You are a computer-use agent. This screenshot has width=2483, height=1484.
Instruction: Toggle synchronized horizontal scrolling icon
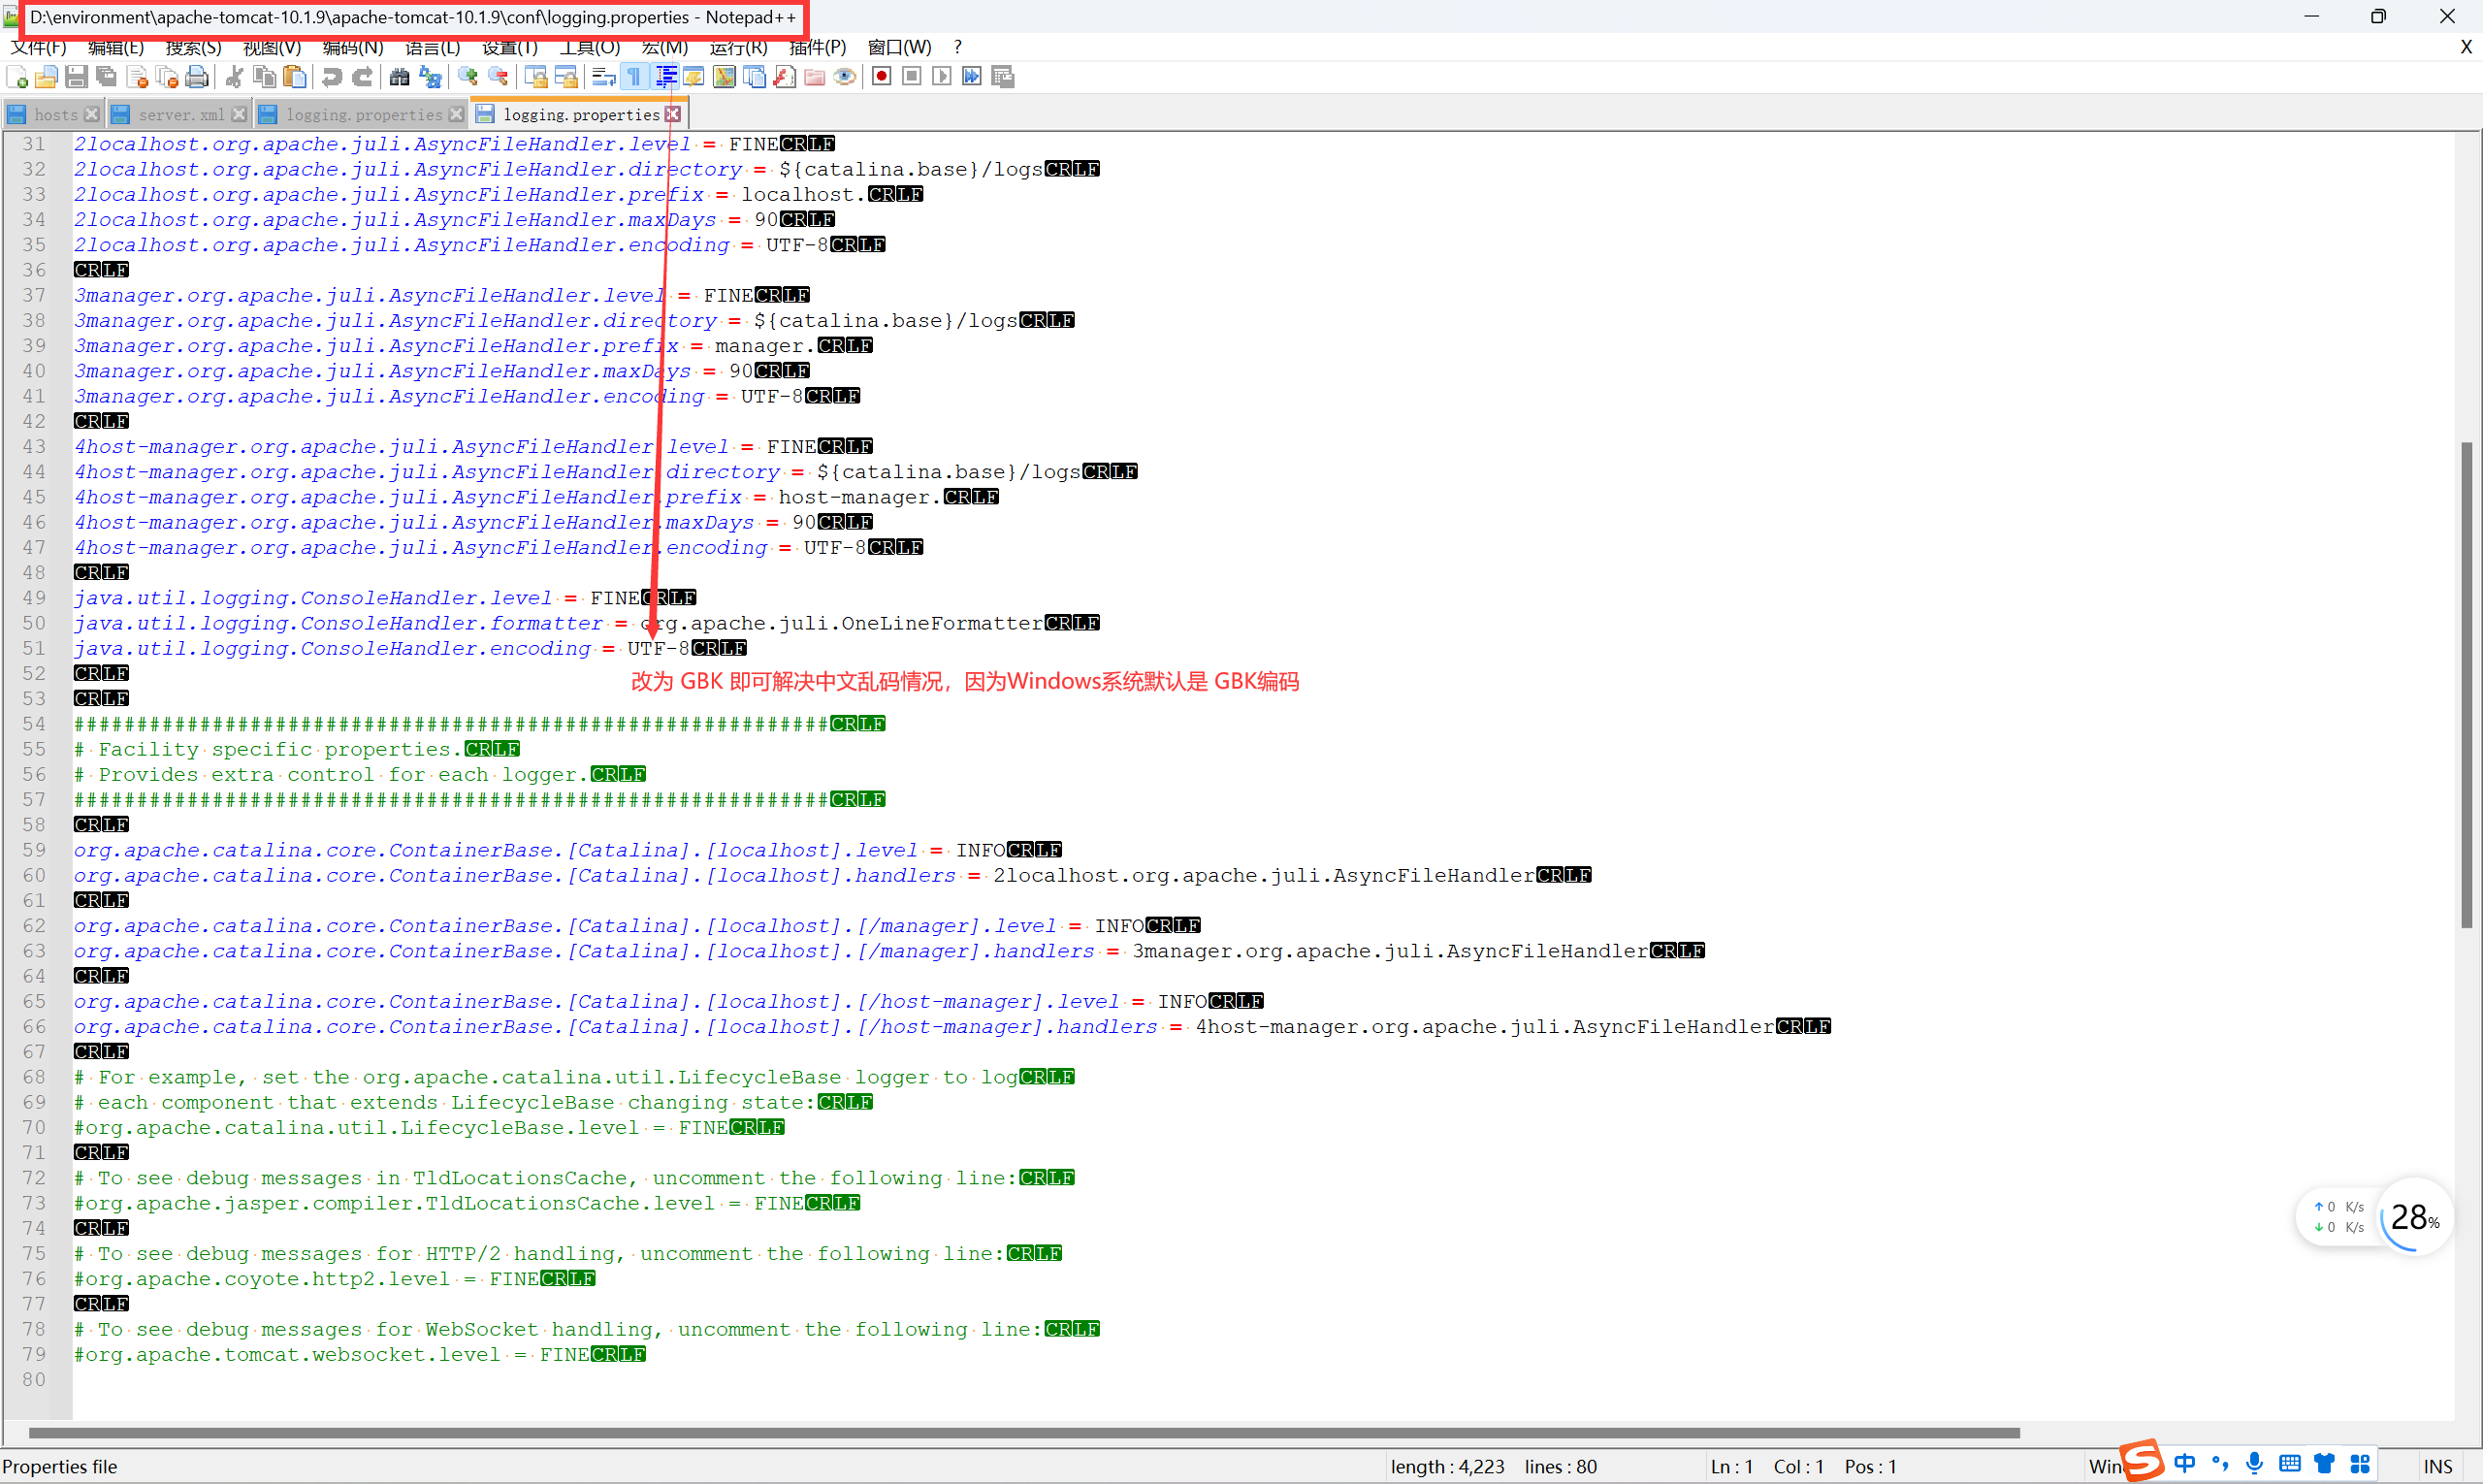(565, 77)
